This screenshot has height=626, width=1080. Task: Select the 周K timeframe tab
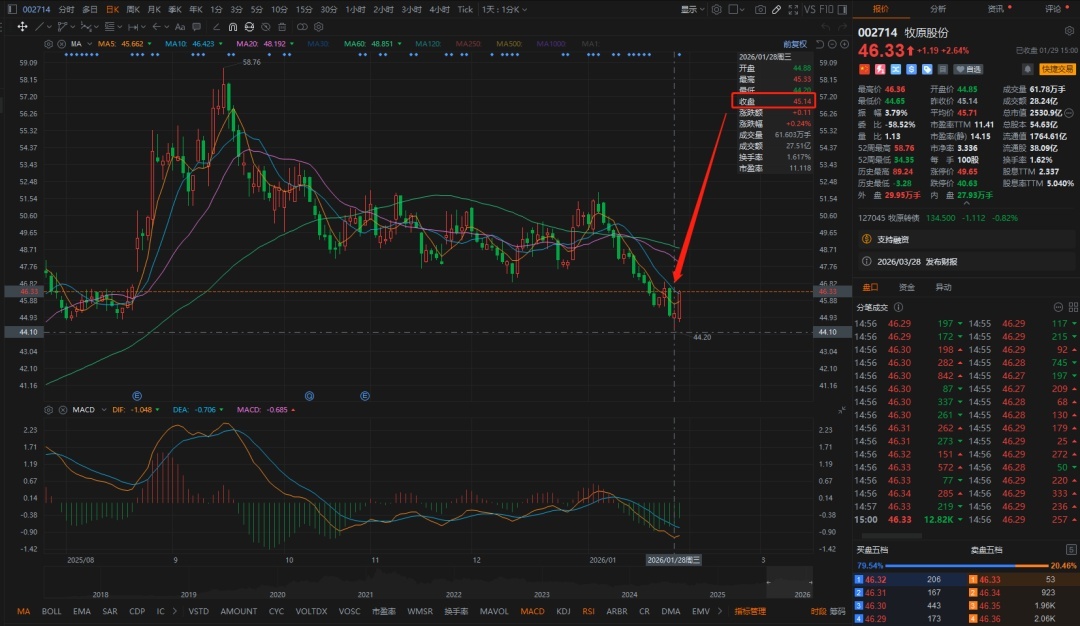point(132,9)
